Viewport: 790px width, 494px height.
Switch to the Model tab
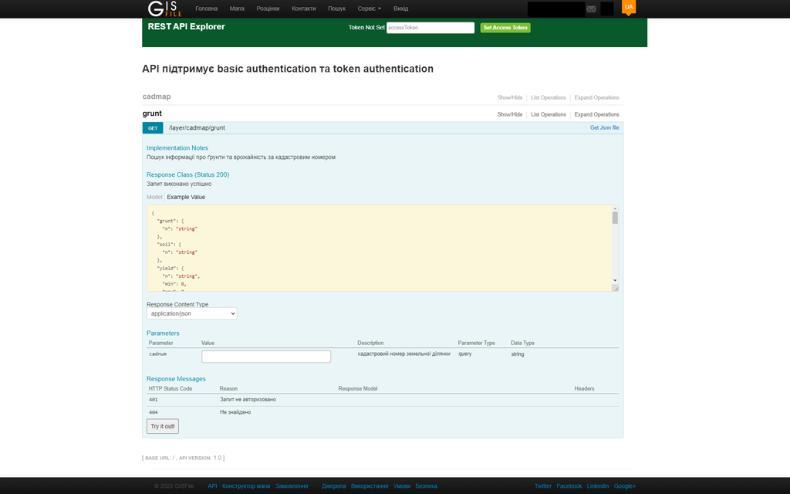coord(154,197)
